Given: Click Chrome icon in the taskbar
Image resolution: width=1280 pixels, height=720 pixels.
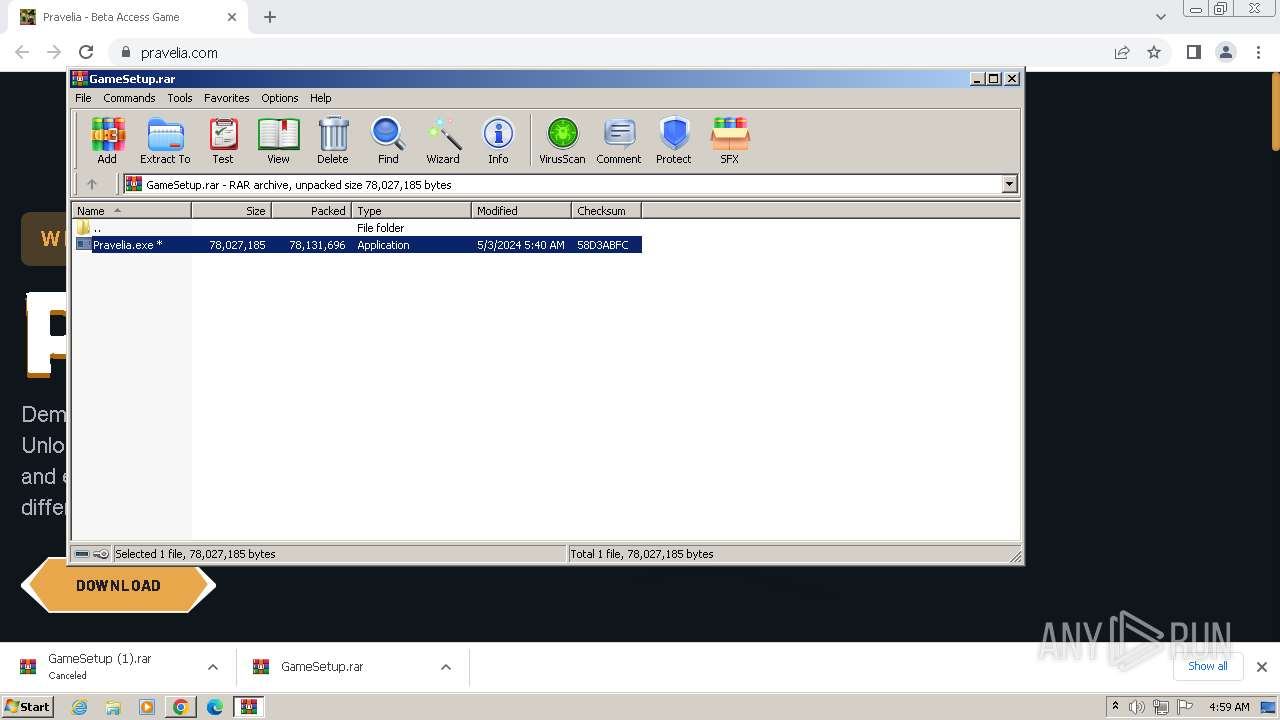Looking at the screenshot, I should click(x=180, y=707).
